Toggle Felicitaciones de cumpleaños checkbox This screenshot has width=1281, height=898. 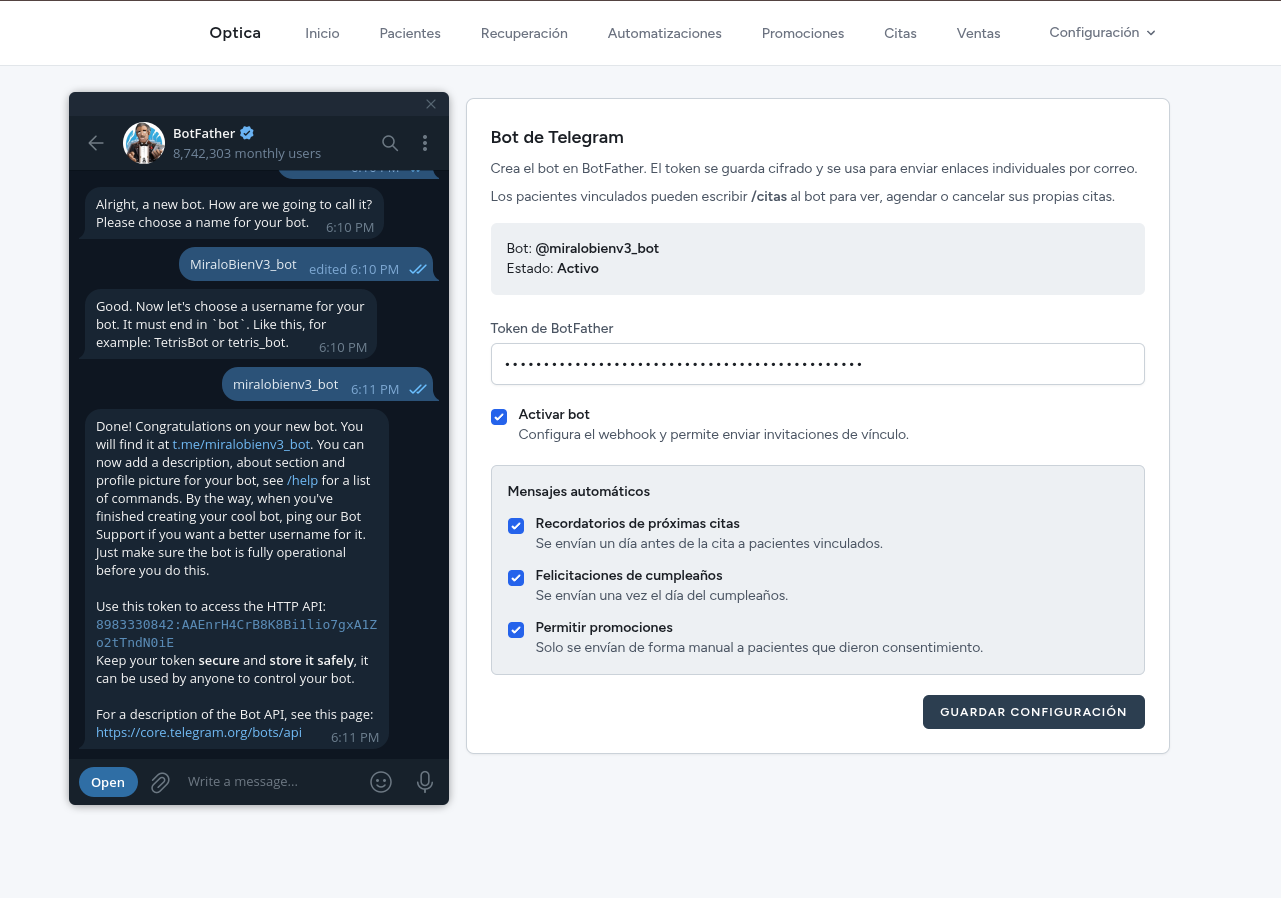click(516, 578)
